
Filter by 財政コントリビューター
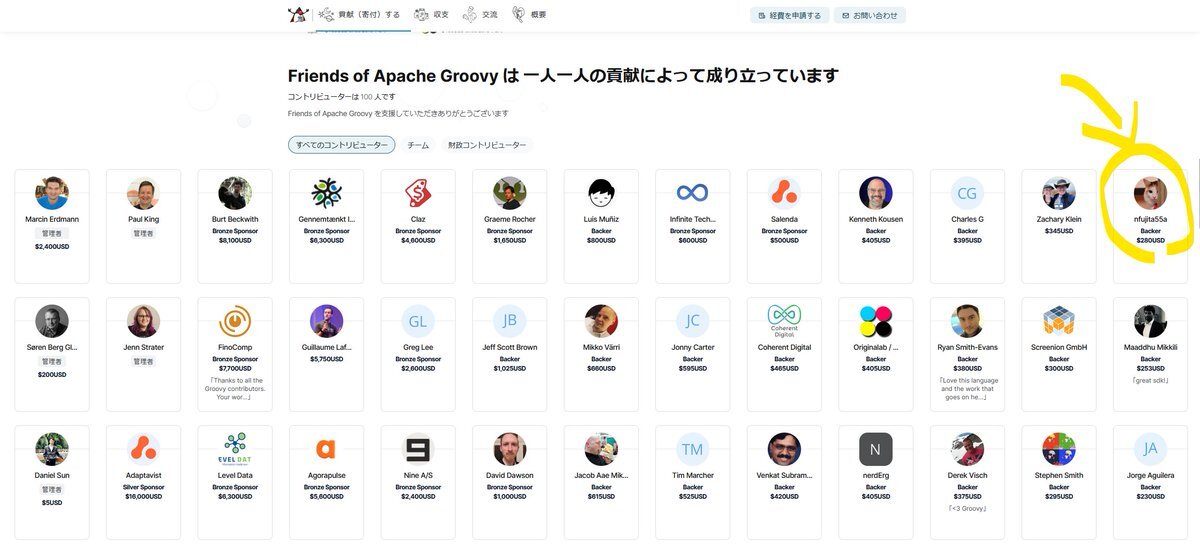point(486,145)
